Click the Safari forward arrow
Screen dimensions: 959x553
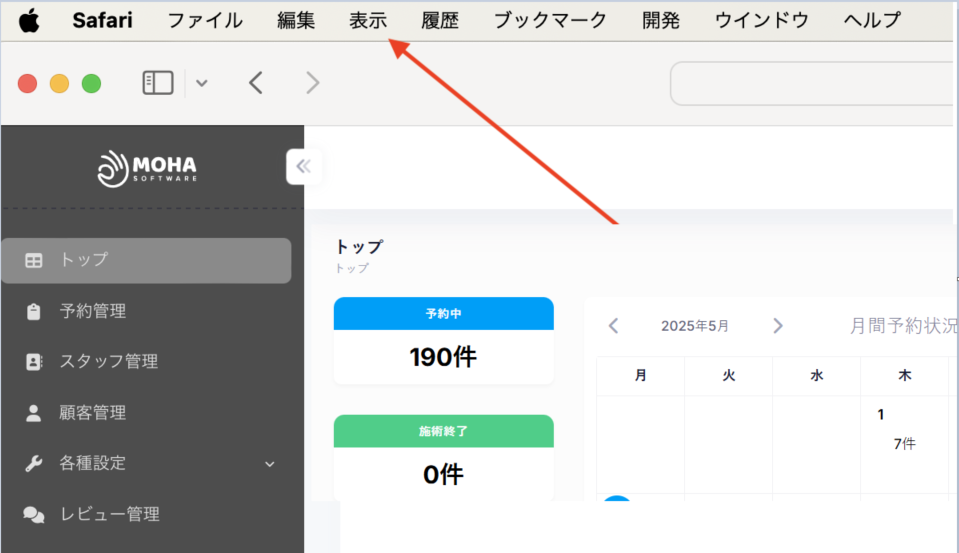point(313,83)
